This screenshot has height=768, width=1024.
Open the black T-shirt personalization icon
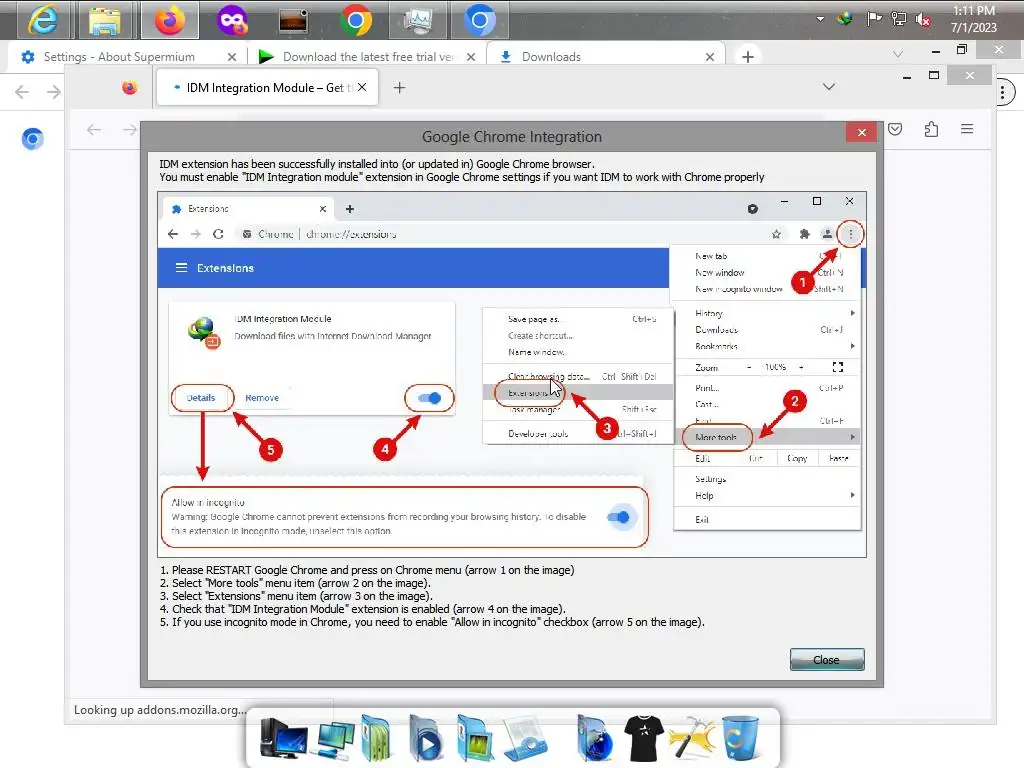pos(644,739)
